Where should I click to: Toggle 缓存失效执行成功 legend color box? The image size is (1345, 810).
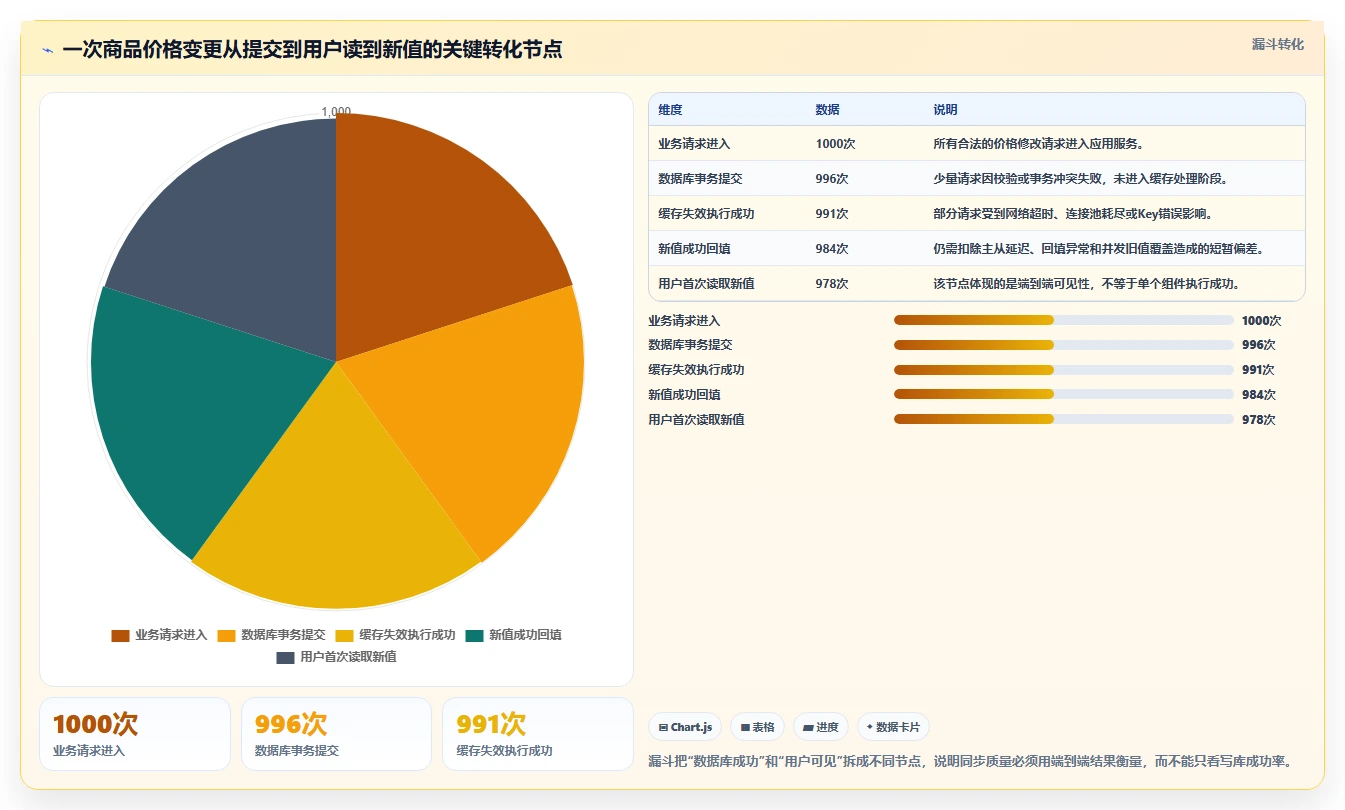(x=344, y=636)
